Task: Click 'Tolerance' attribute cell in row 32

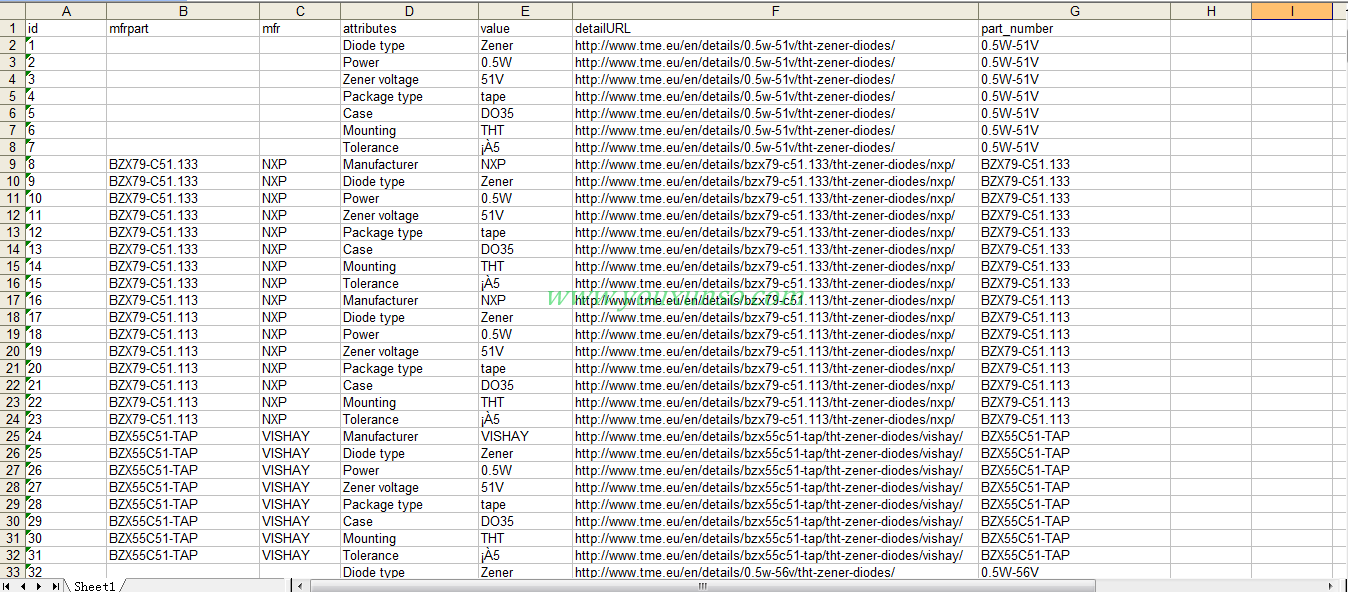Action: coord(409,556)
